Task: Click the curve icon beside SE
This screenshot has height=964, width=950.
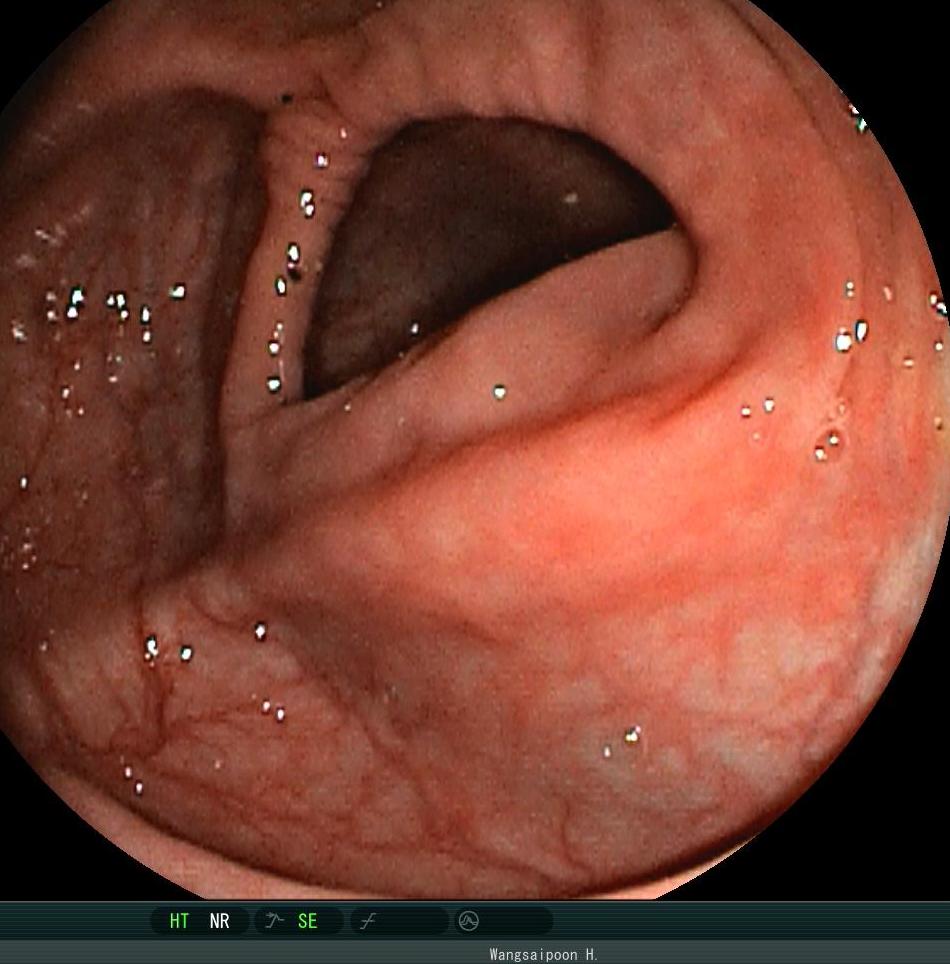Action: click(x=274, y=920)
